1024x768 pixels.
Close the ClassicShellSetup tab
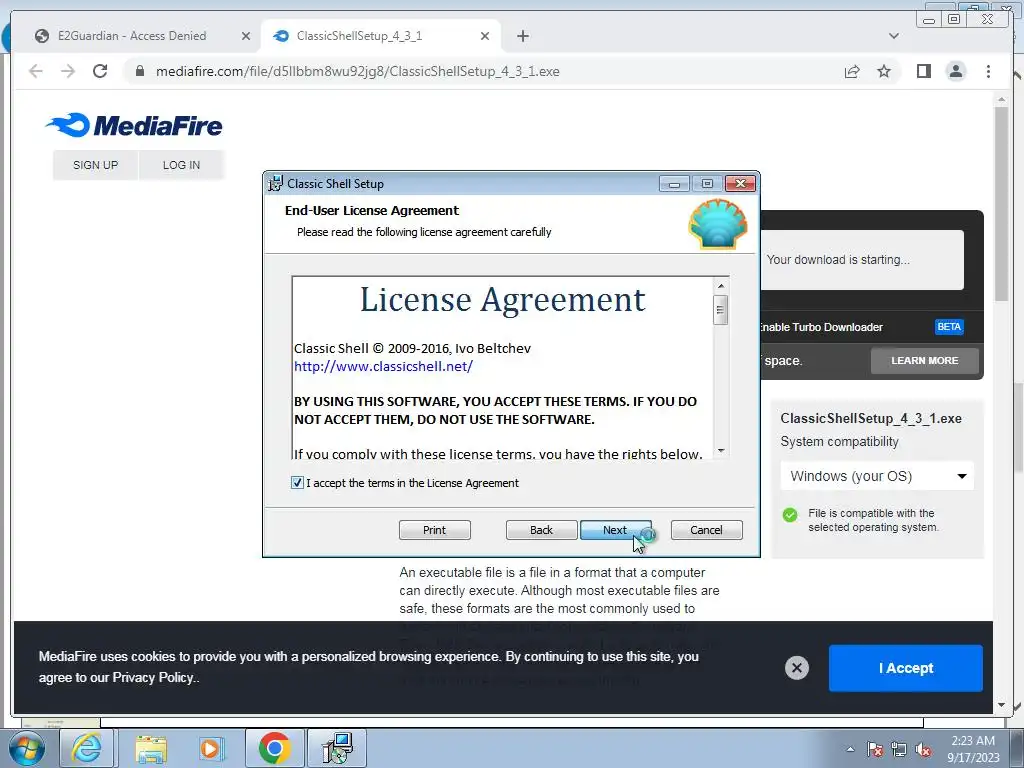click(485, 36)
